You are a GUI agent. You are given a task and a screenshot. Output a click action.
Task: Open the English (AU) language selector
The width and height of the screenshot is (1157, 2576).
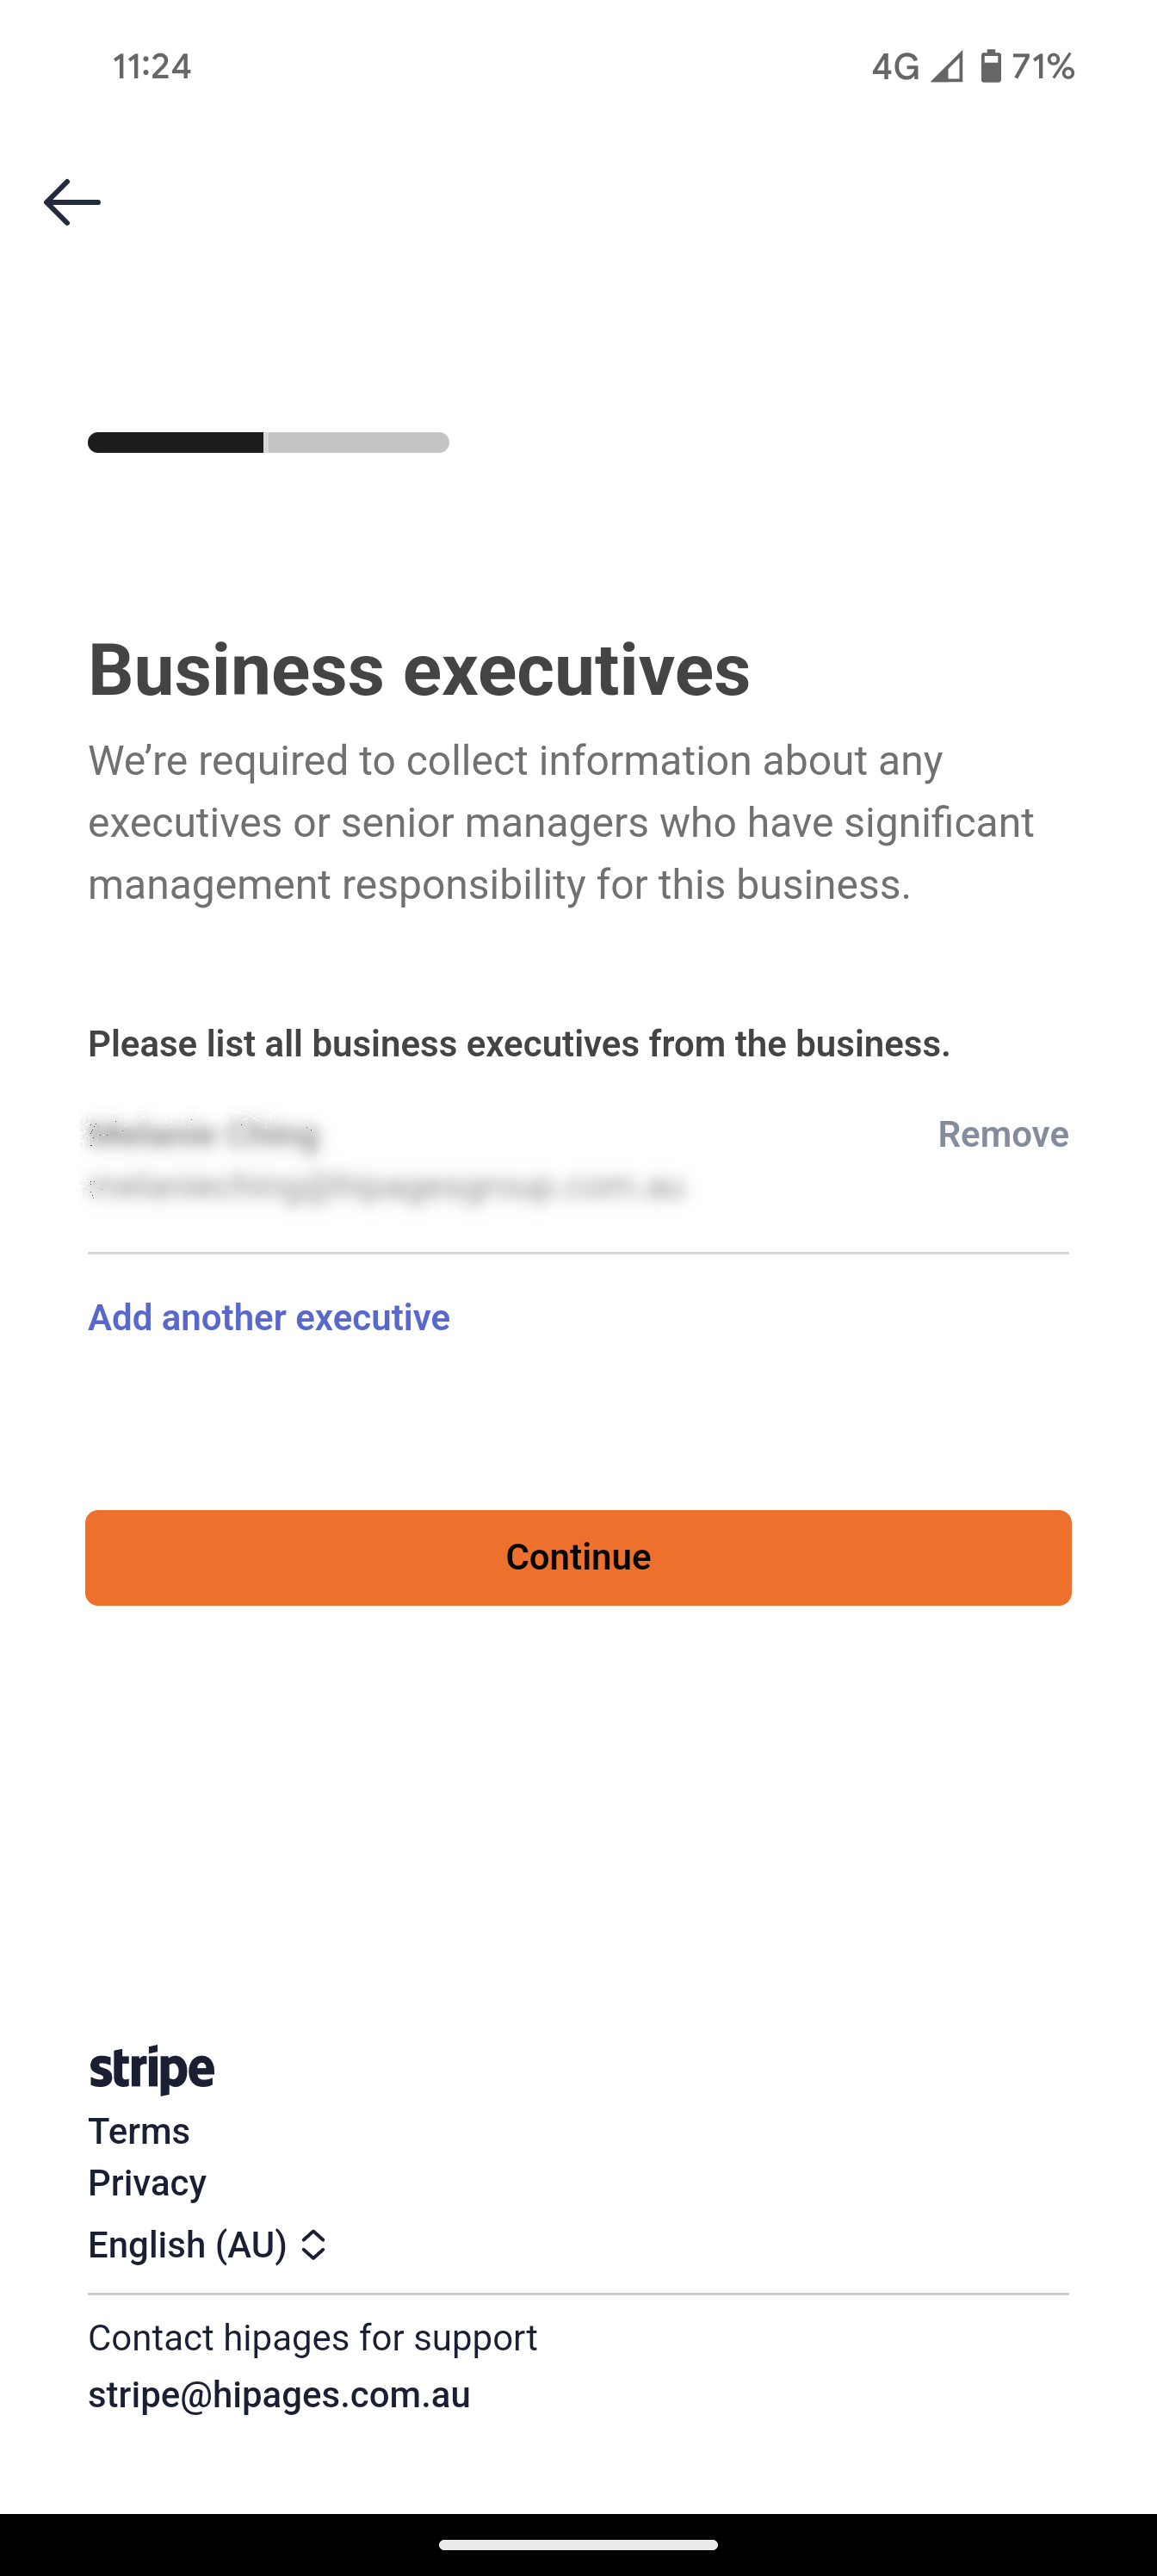point(207,2245)
